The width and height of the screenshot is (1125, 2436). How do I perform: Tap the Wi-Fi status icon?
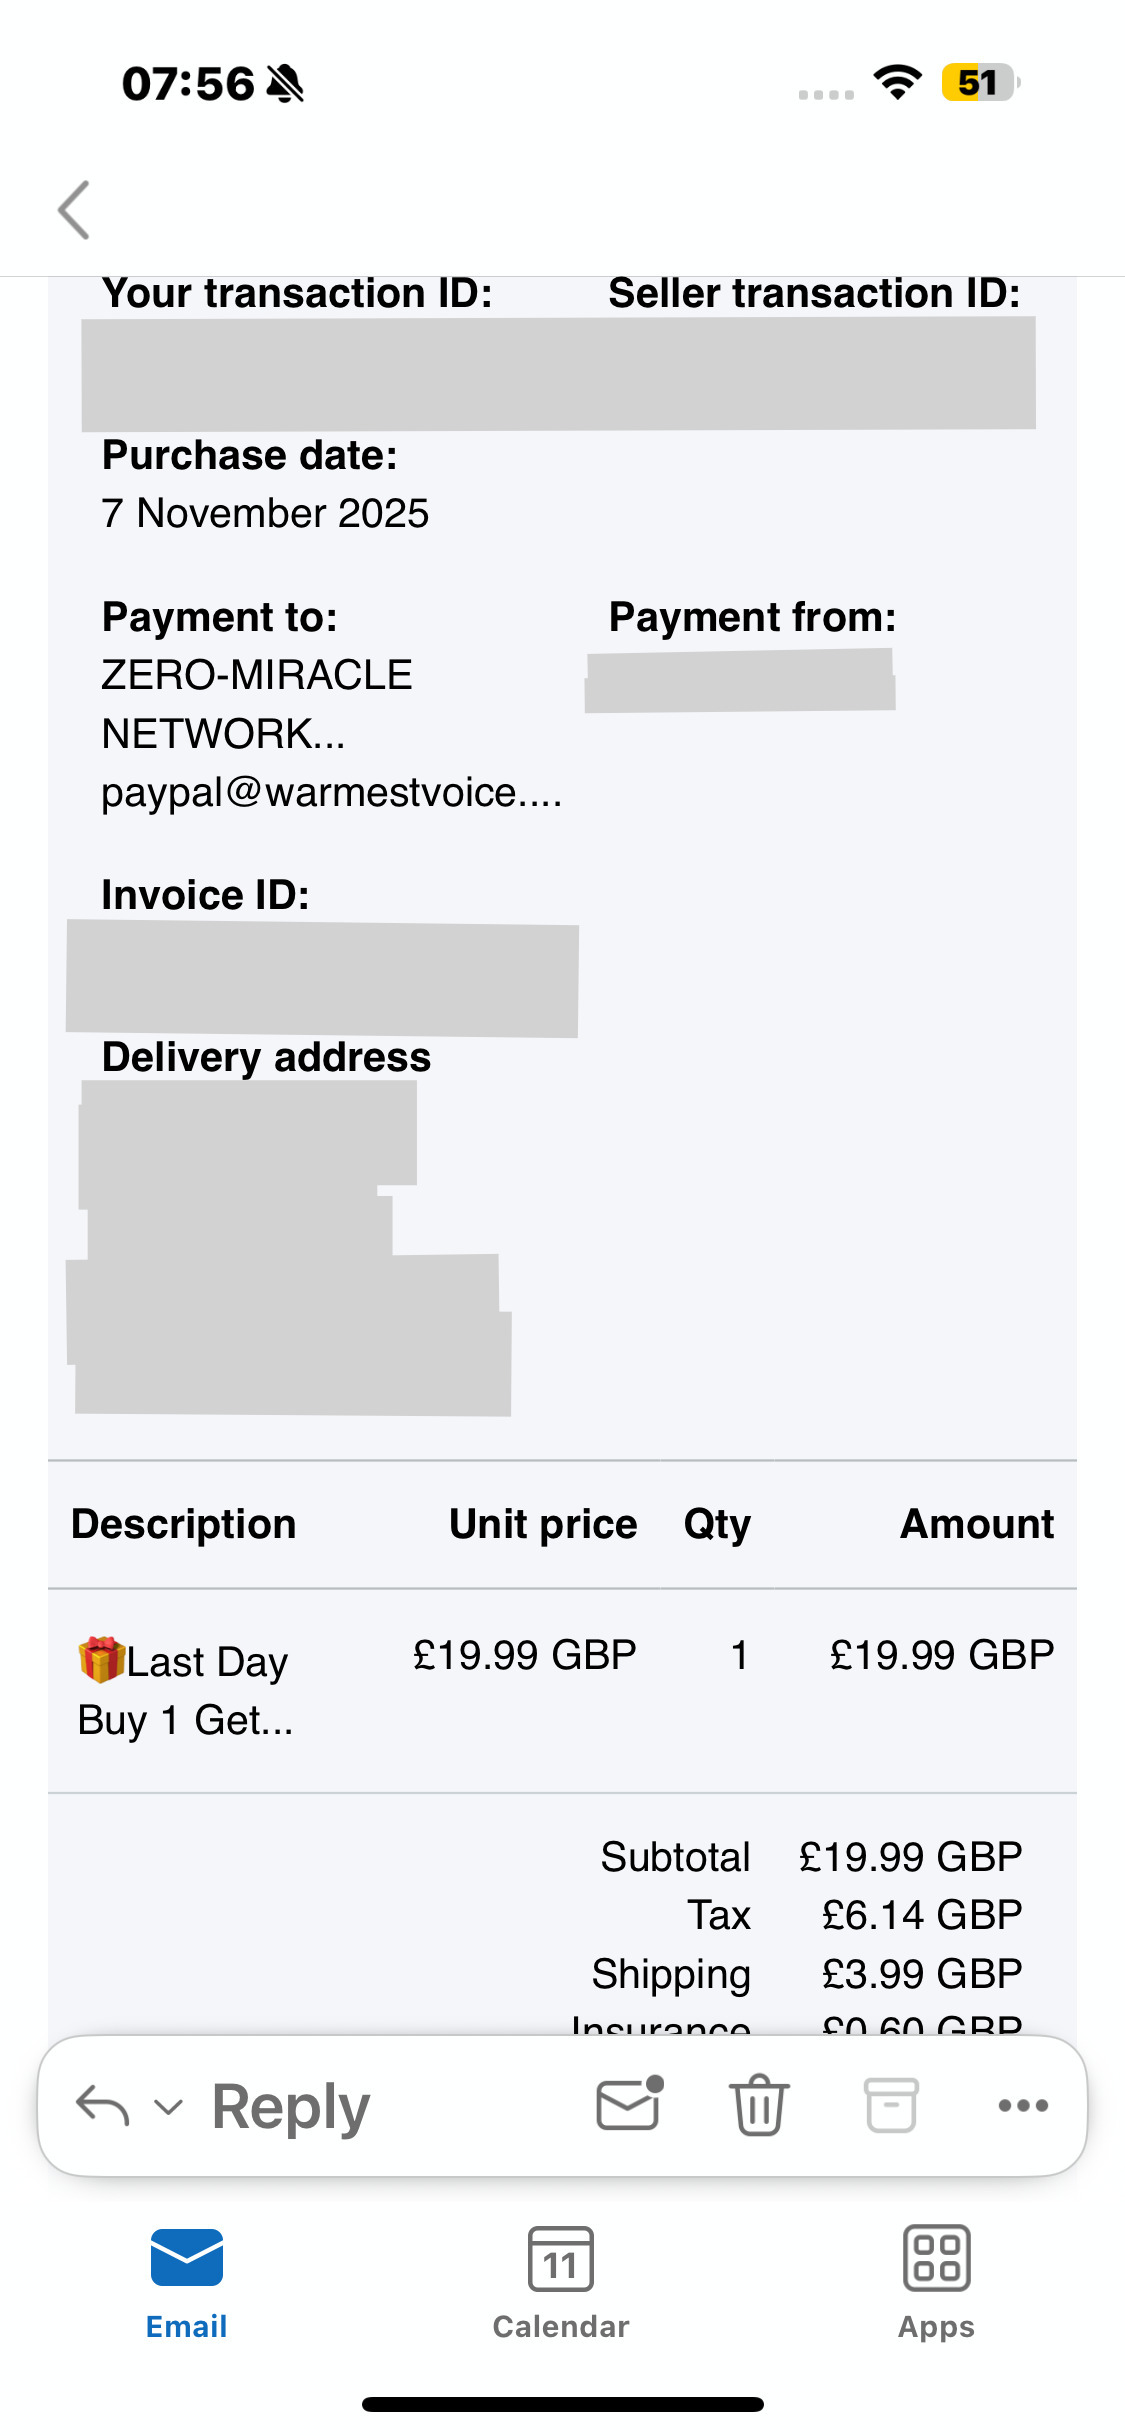pos(897,82)
